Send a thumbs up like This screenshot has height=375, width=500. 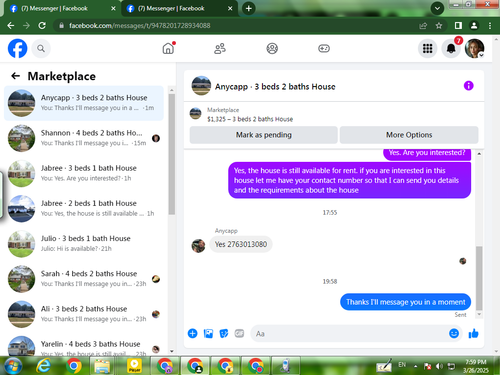[473, 333]
